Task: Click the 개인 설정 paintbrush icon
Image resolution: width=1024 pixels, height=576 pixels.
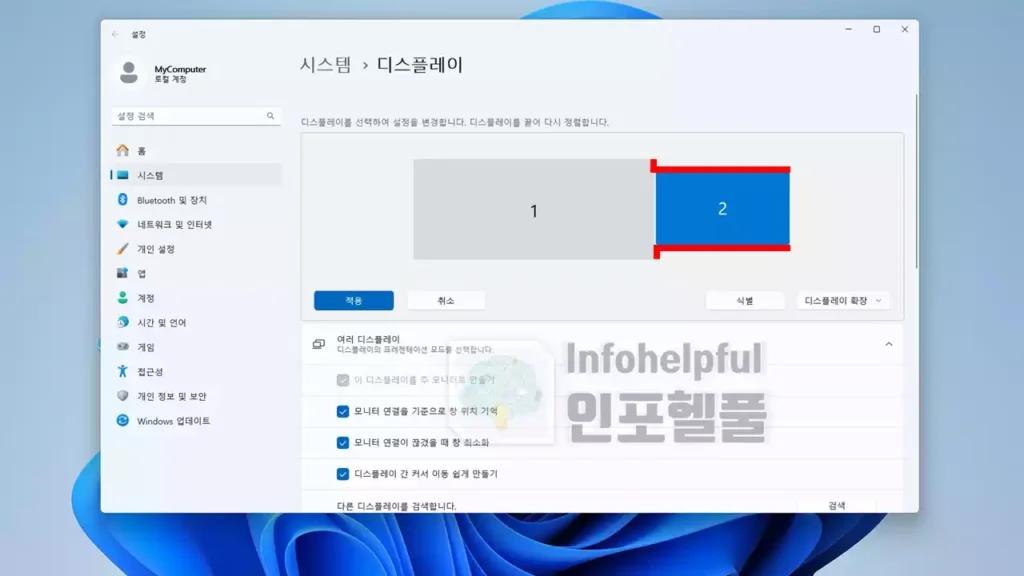Action: (x=123, y=249)
